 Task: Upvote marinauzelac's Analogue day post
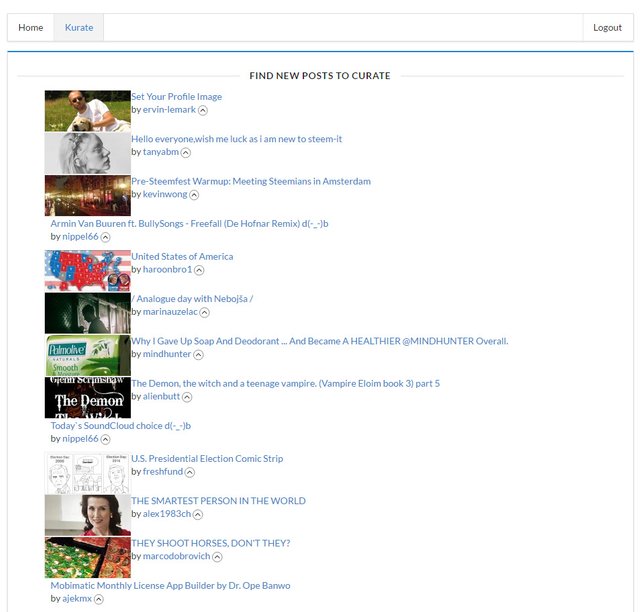(x=204, y=312)
